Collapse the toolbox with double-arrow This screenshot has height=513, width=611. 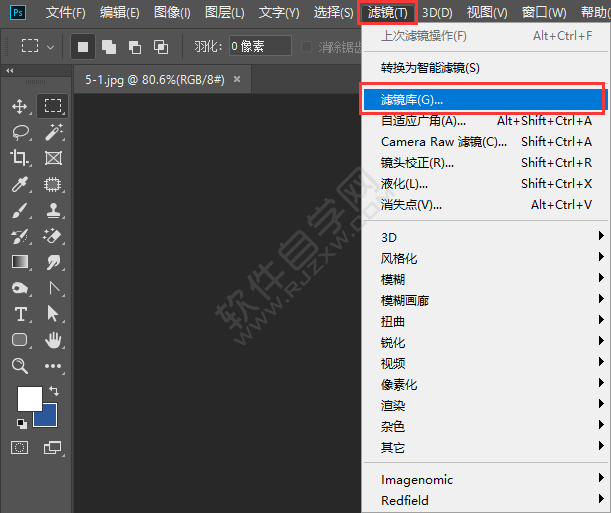[10, 71]
